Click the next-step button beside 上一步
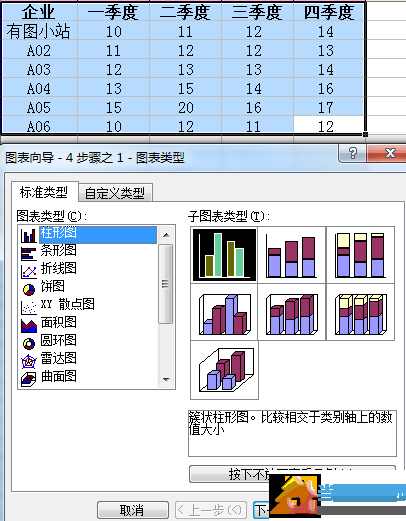This screenshot has height=521, width=406. tap(261, 510)
